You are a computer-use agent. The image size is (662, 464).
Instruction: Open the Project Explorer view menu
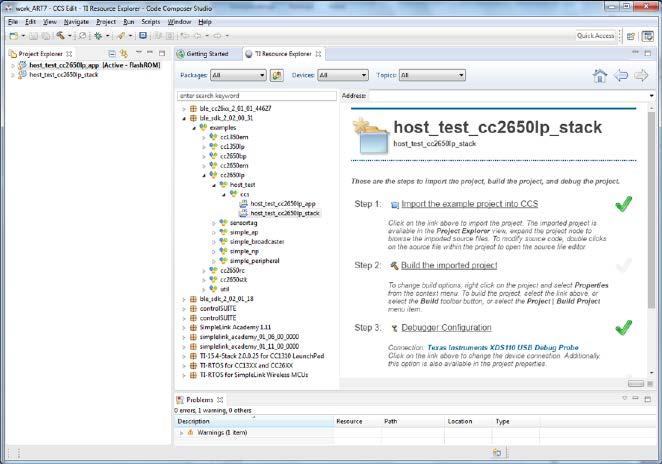click(x=138, y=52)
